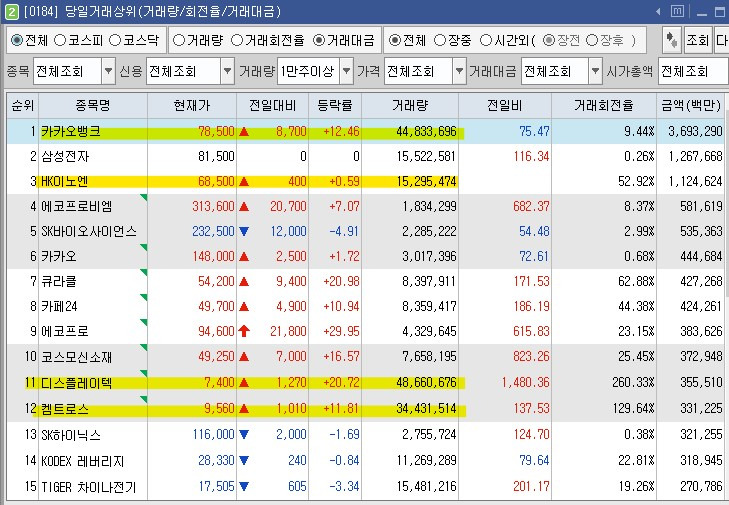Click the 'm' memo icon in title bar
This screenshot has width=729, height=505.
[x=677, y=11]
